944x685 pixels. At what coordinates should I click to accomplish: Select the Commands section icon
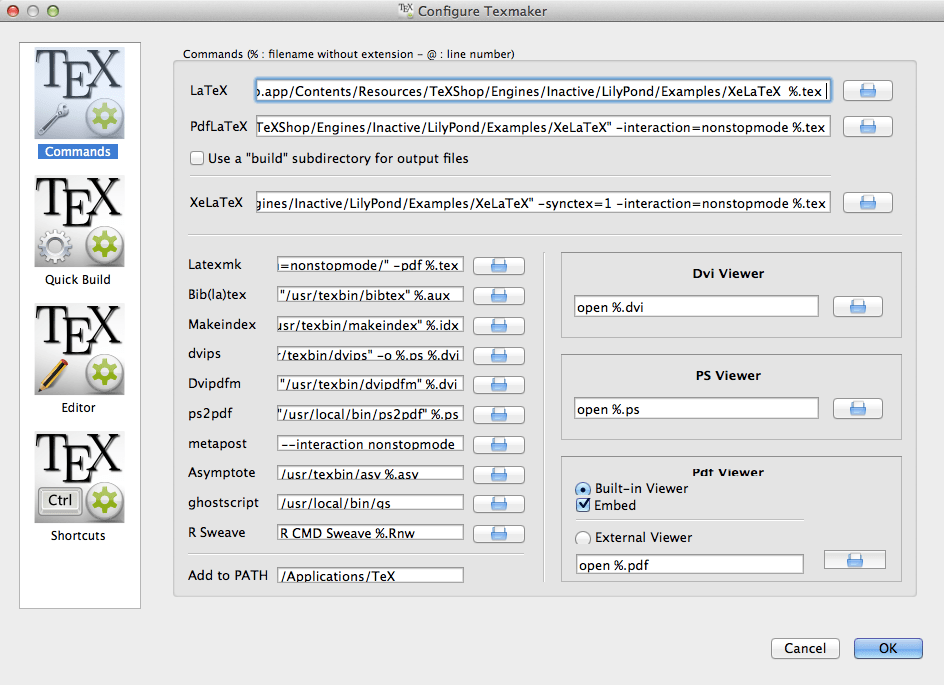pyautogui.click(x=79, y=93)
